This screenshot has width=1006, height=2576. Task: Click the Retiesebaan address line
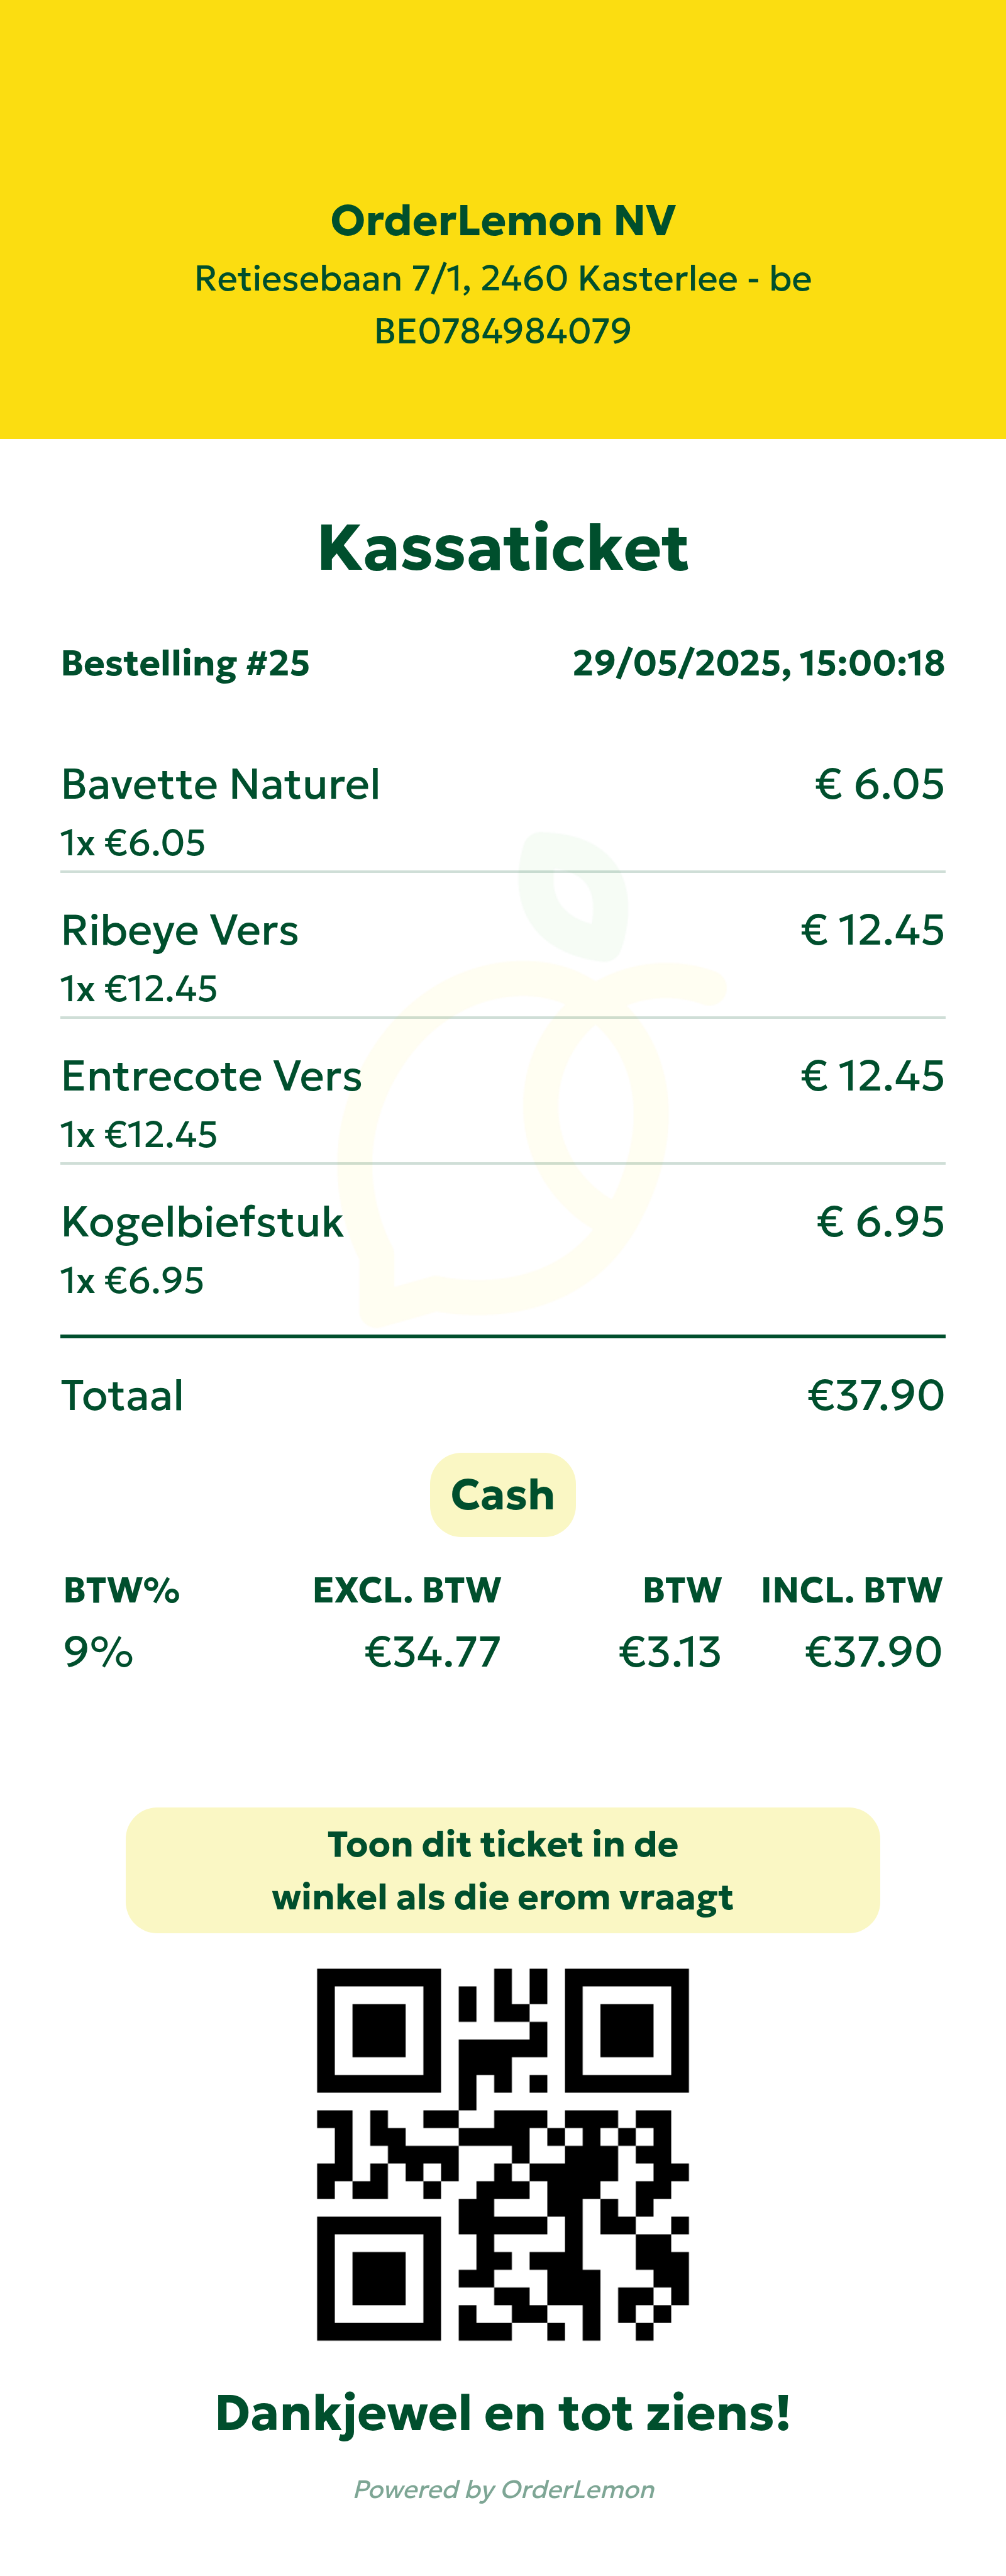[x=503, y=279]
